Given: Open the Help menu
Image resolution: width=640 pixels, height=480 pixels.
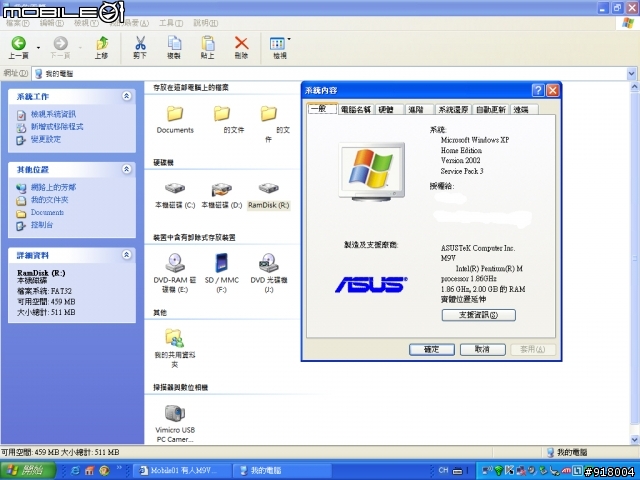Looking at the screenshot, I should coord(205,23).
